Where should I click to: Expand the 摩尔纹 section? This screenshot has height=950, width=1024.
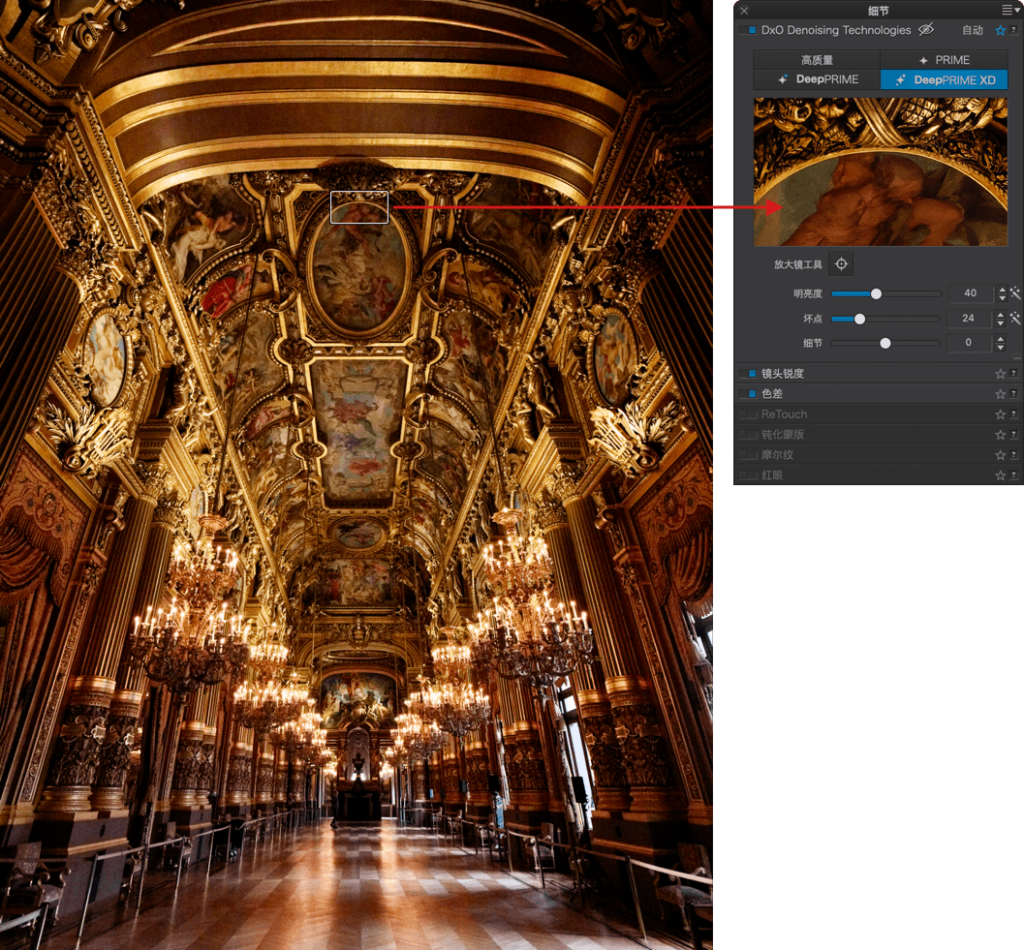point(777,455)
